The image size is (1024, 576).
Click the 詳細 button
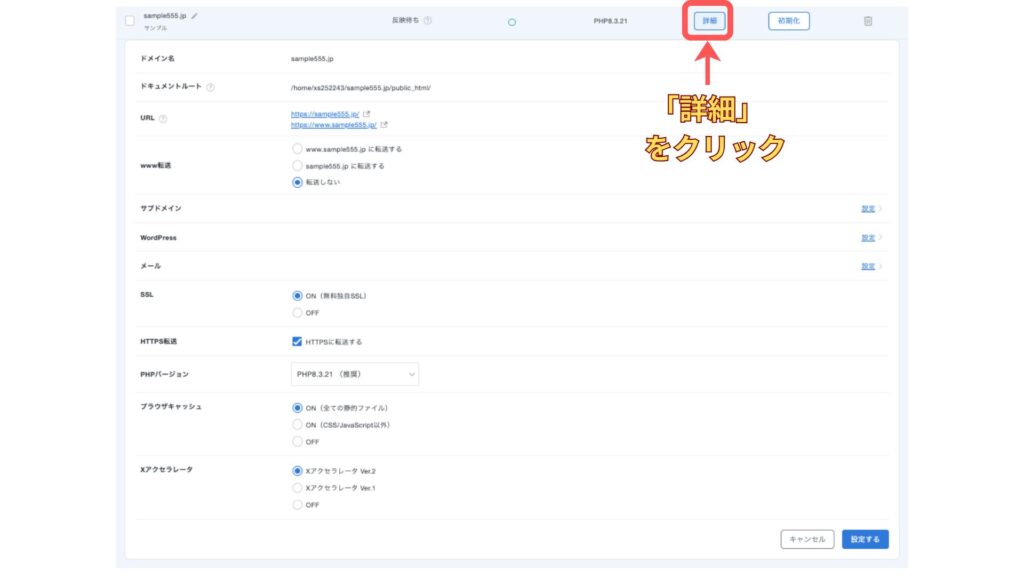click(709, 21)
